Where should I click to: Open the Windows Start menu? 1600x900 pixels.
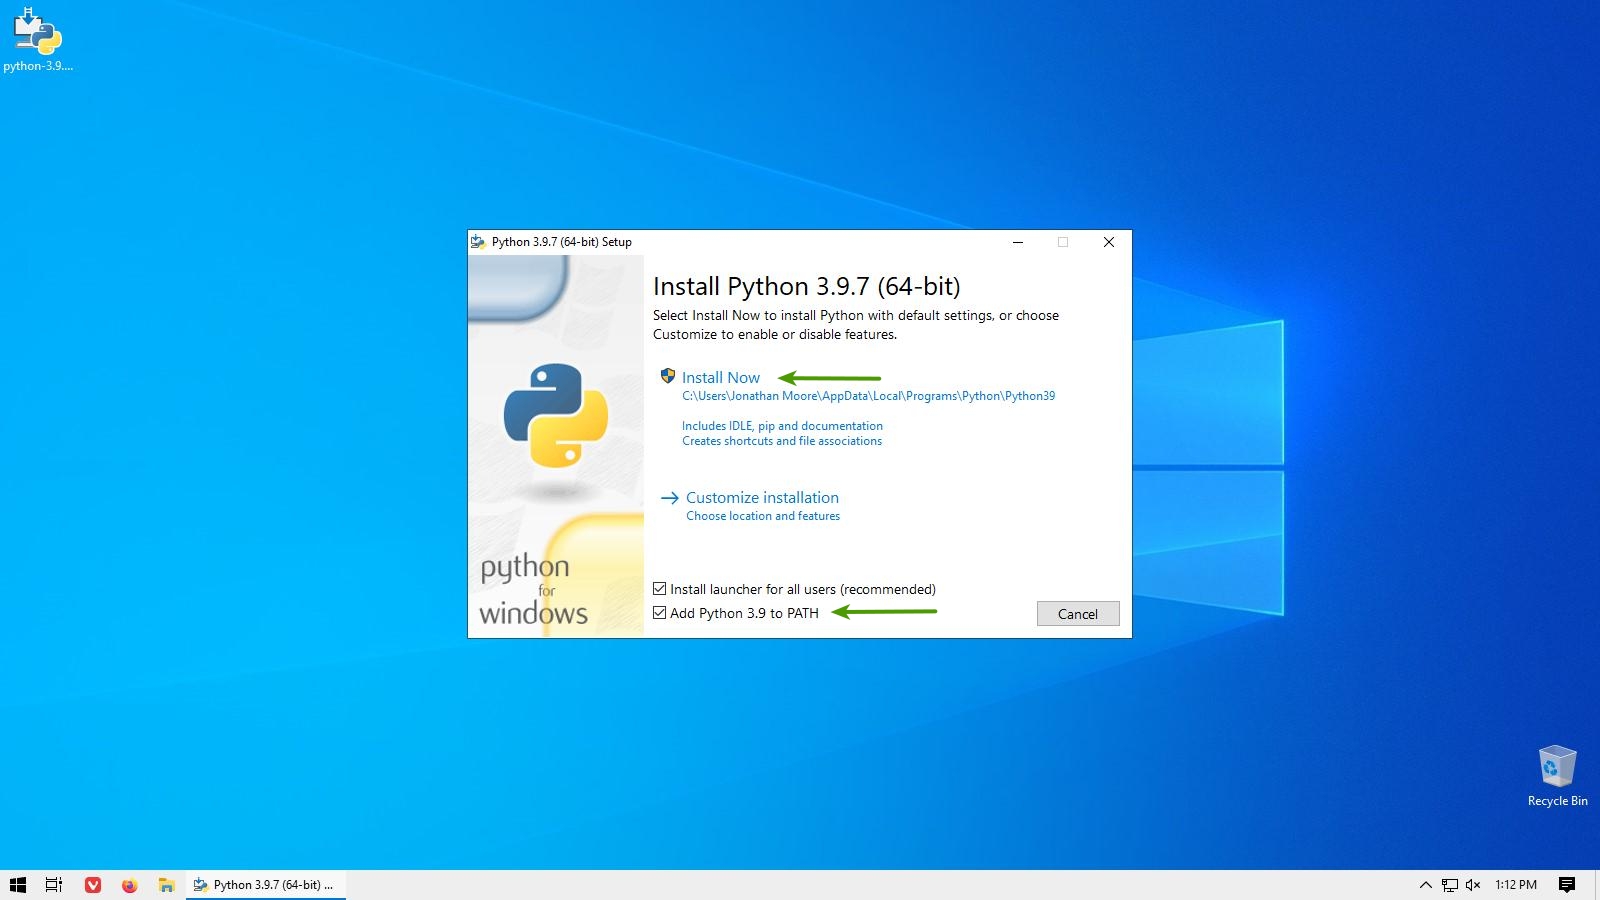pyautogui.click(x=18, y=885)
